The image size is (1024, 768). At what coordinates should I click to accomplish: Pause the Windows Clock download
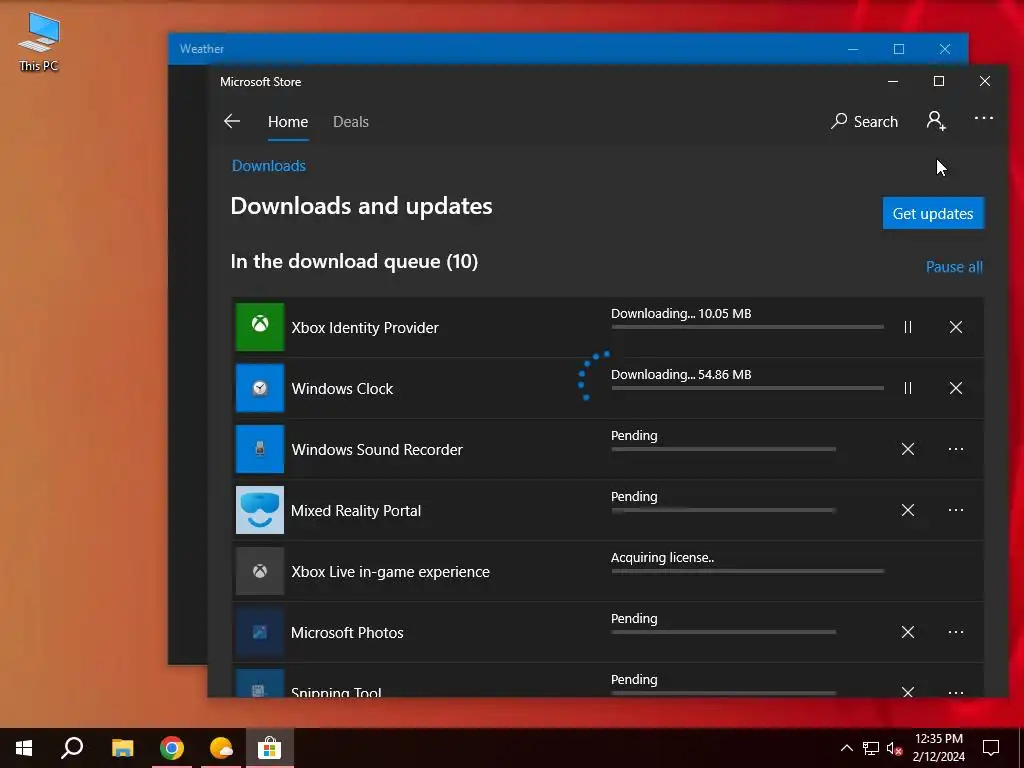pos(908,388)
